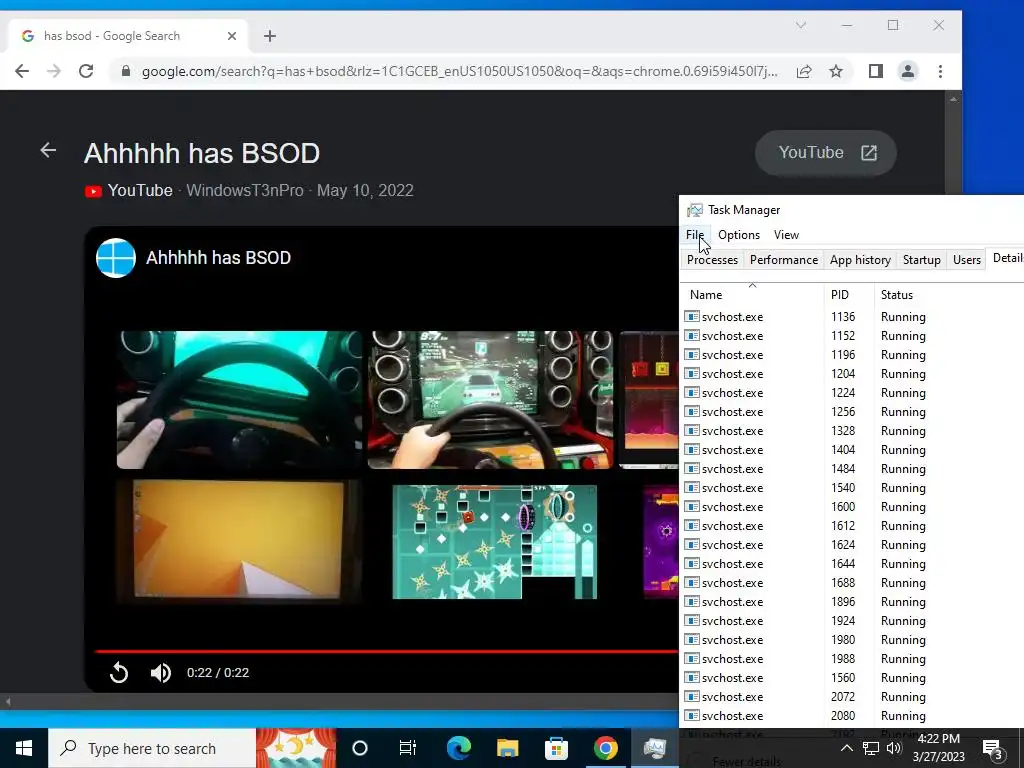This screenshot has width=1024, height=768.
Task: Show hidden system tray icons
Action: [x=846, y=748]
